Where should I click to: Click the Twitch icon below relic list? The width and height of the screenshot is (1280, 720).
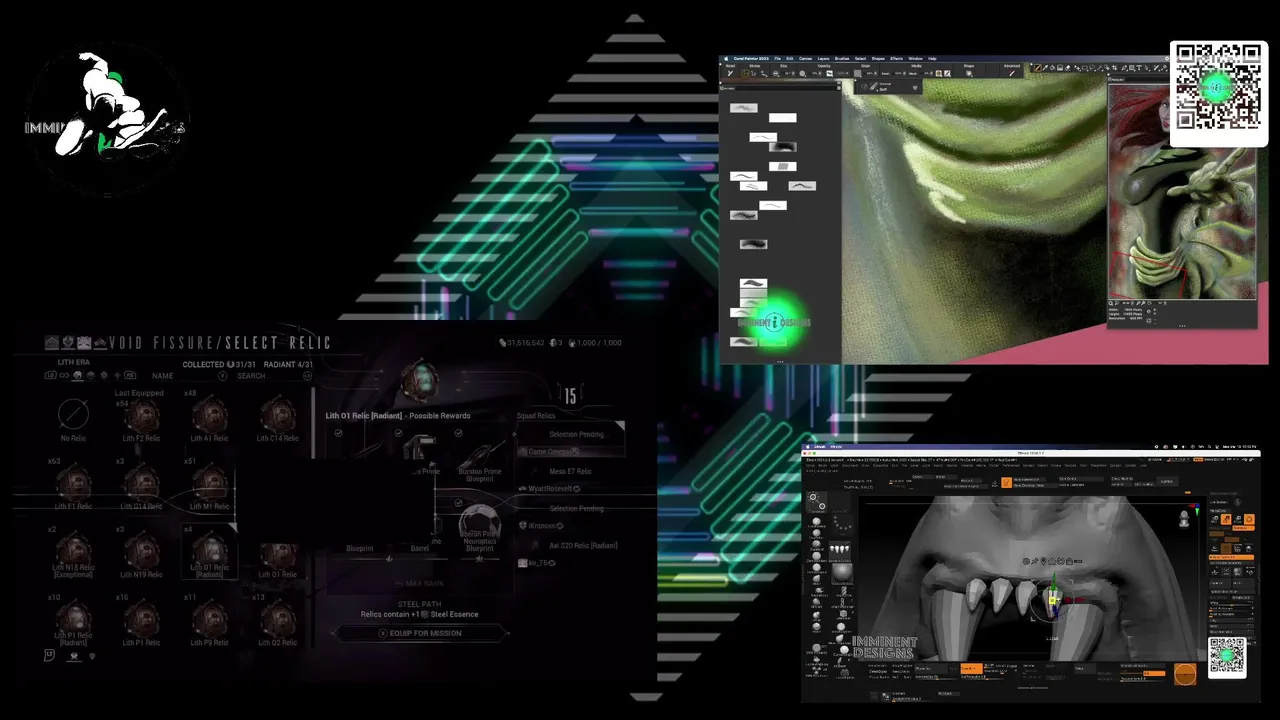(50, 655)
